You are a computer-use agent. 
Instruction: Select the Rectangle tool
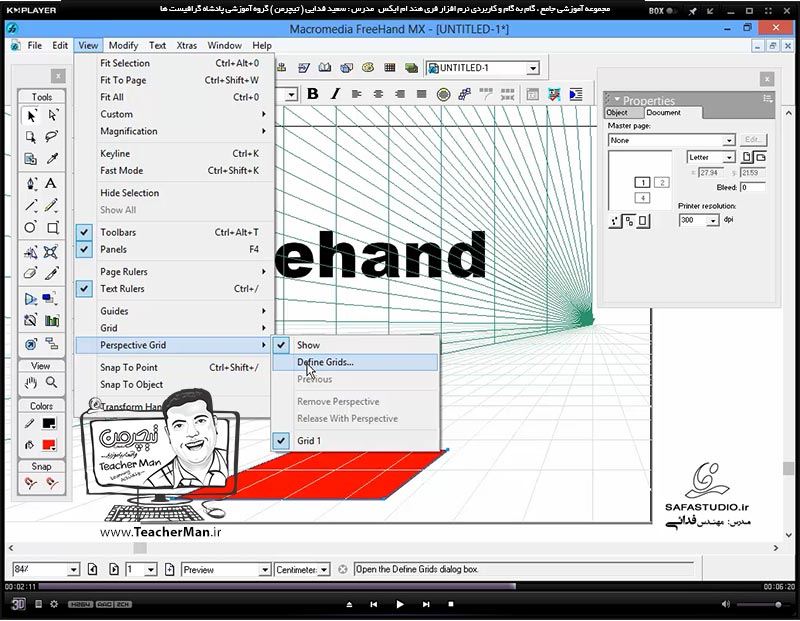point(53,227)
